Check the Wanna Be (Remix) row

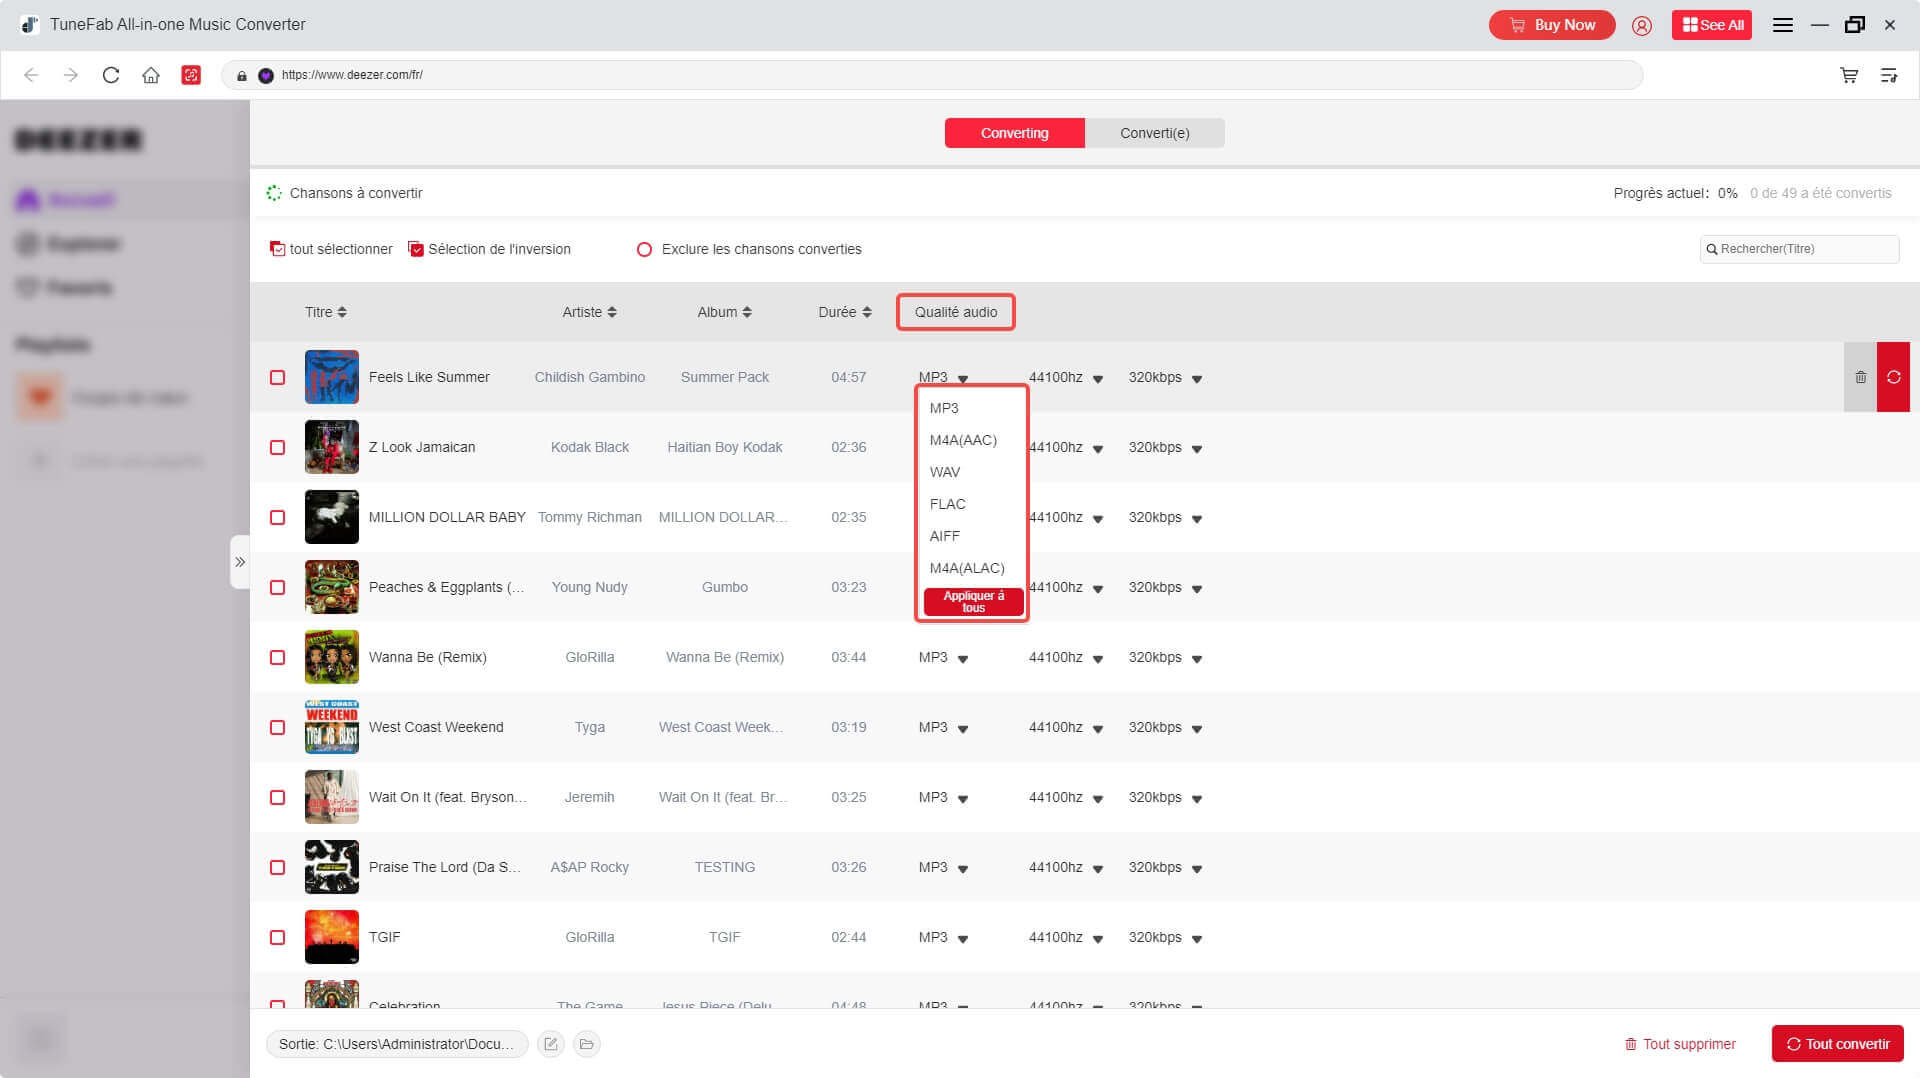[278, 657]
